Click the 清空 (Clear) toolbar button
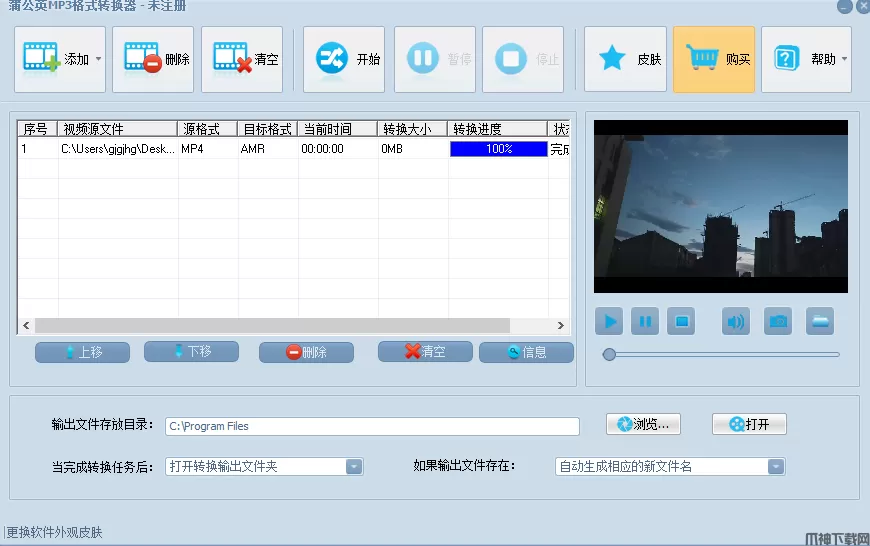The height and width of the screenshot is (546, 870). tap(242, 59)
